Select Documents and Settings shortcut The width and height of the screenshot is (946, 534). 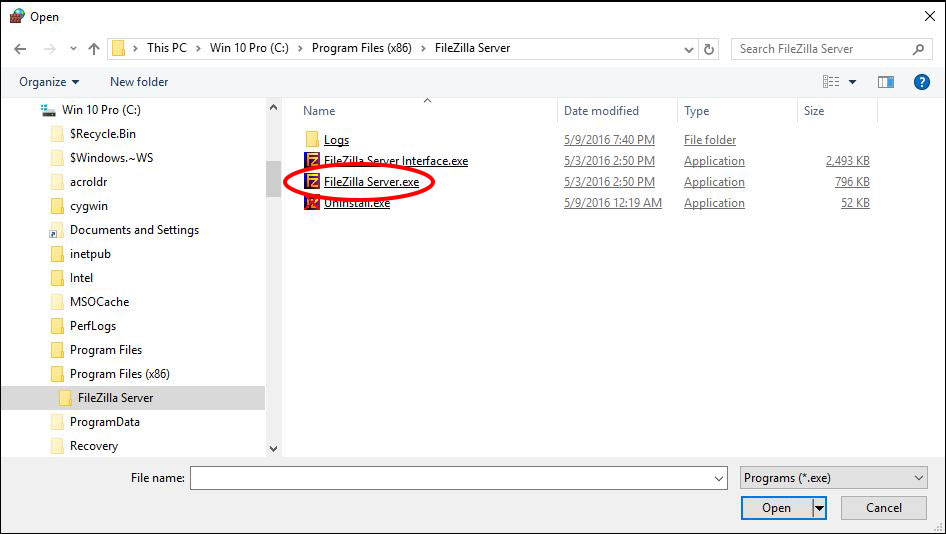coord(135,230)
